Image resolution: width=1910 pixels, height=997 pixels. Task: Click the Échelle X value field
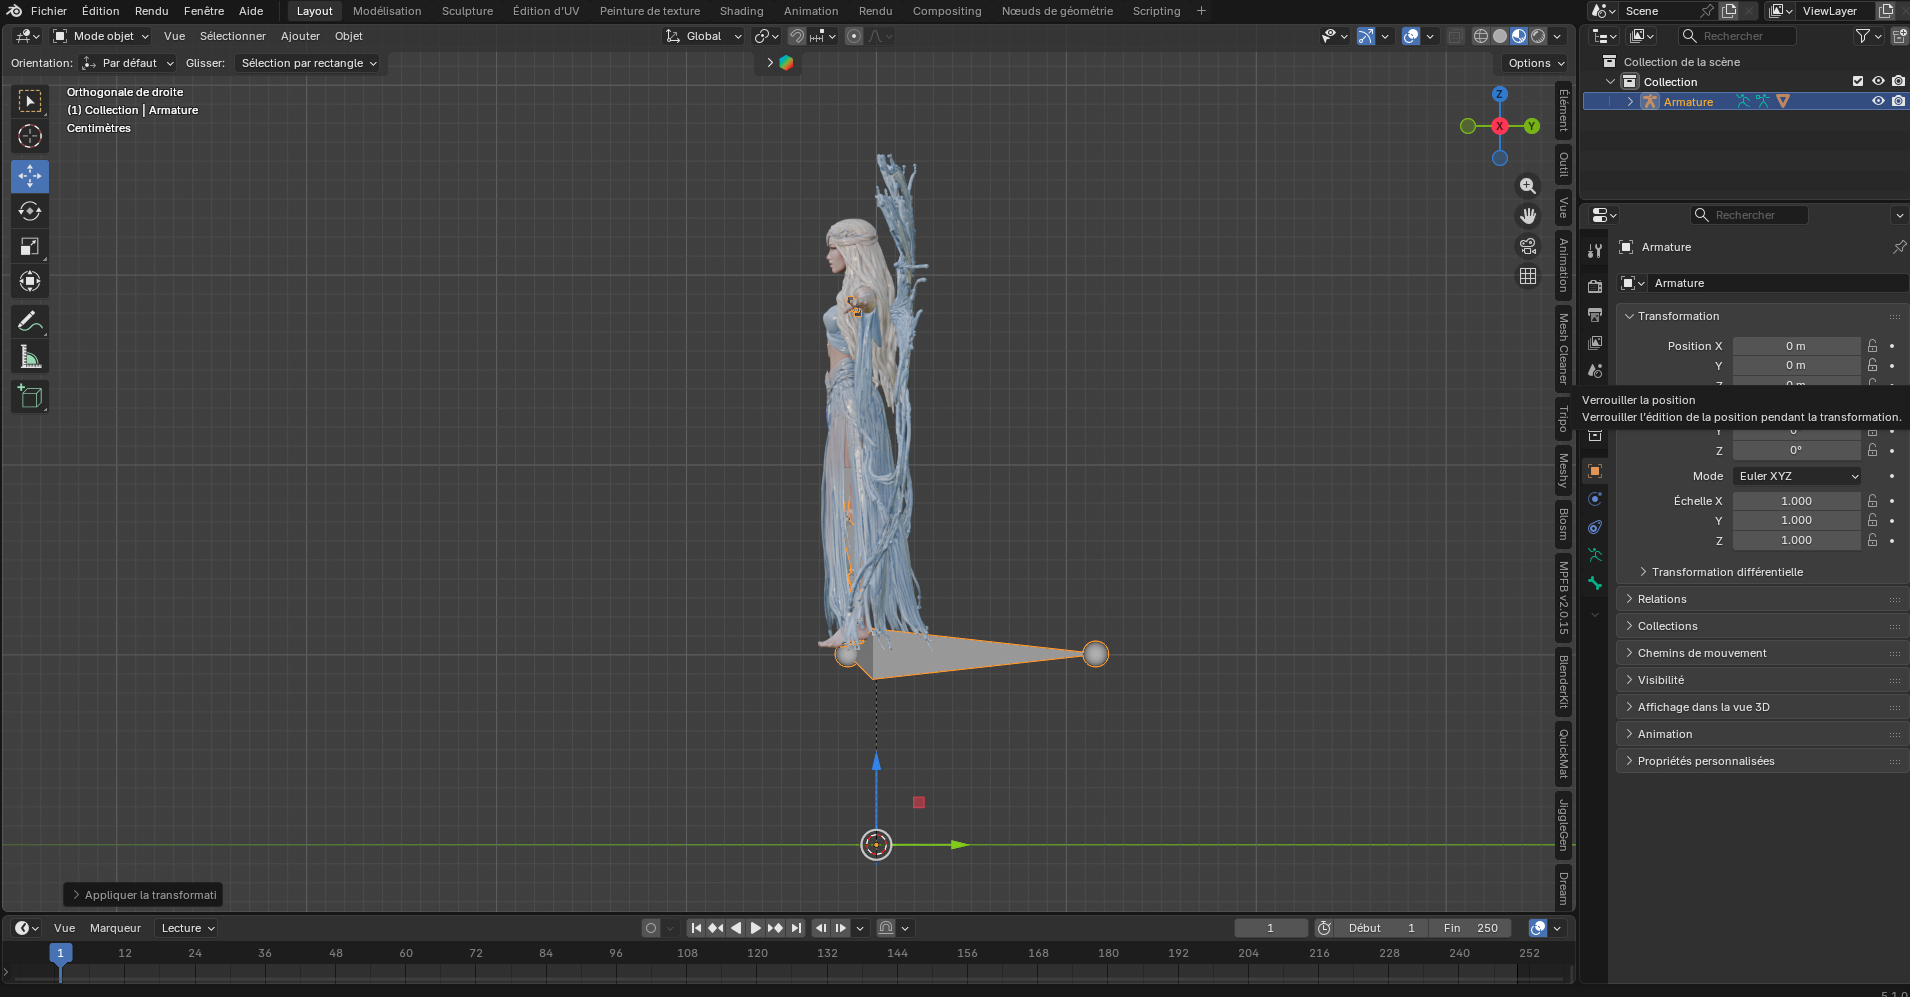[1796, 501]
